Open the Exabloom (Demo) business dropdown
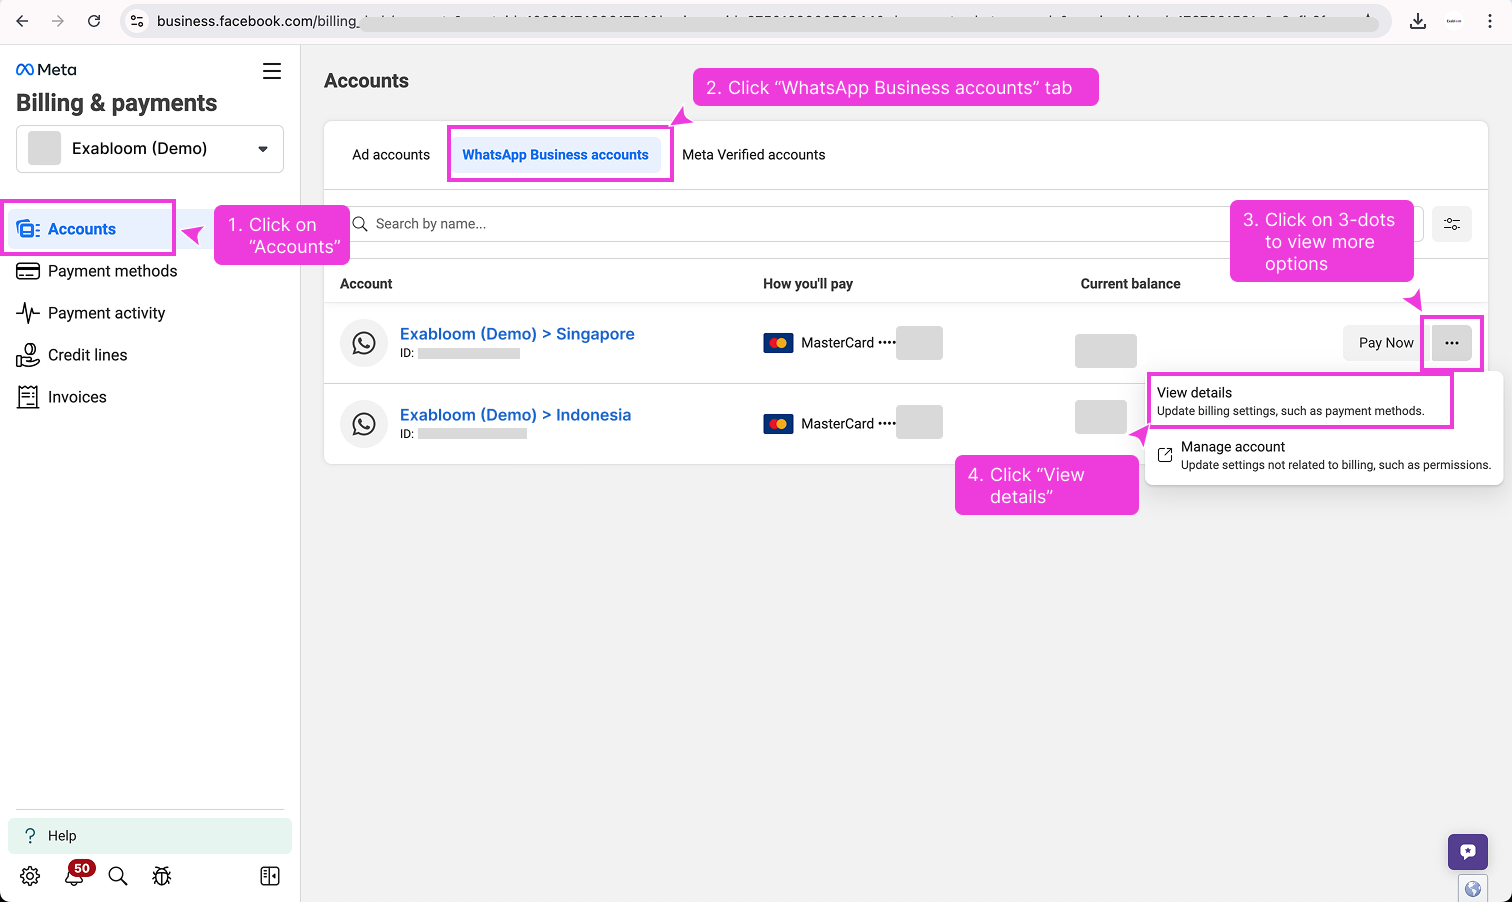The width and height of the screenshot is (1512, 902). (x=150, y=149)
